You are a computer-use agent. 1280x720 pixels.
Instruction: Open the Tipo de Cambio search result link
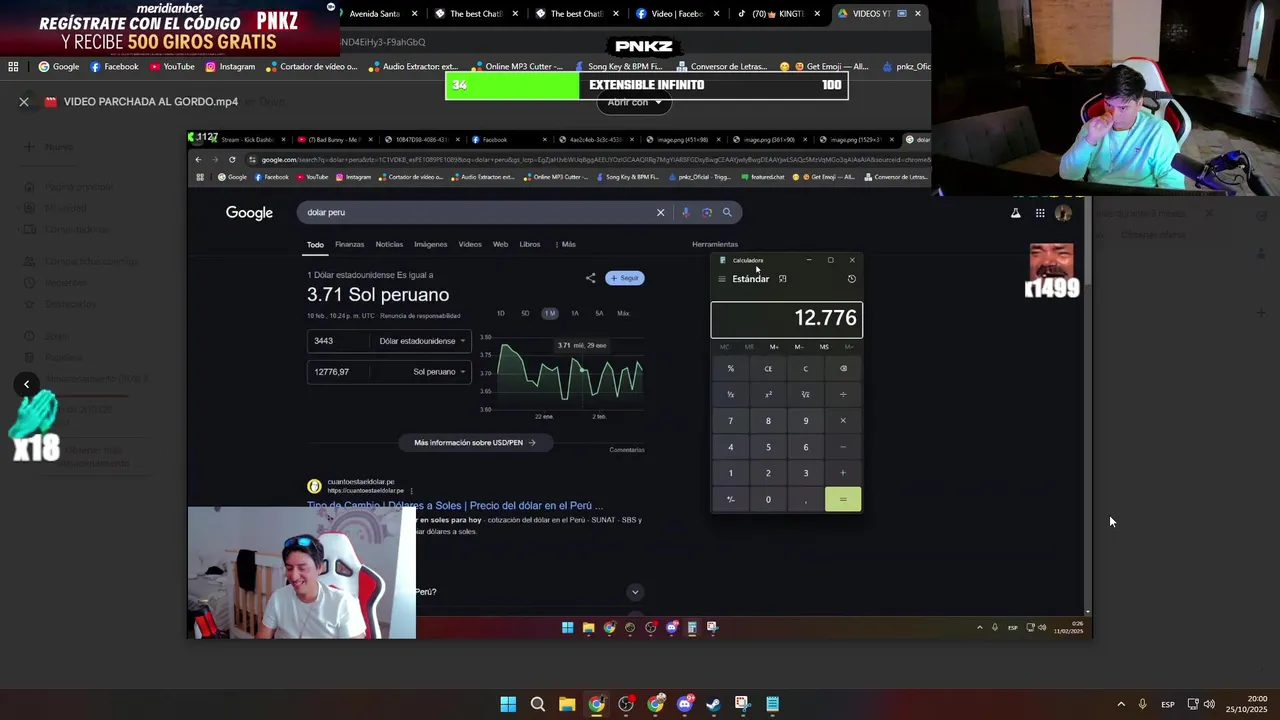click(x=455, y=506)
